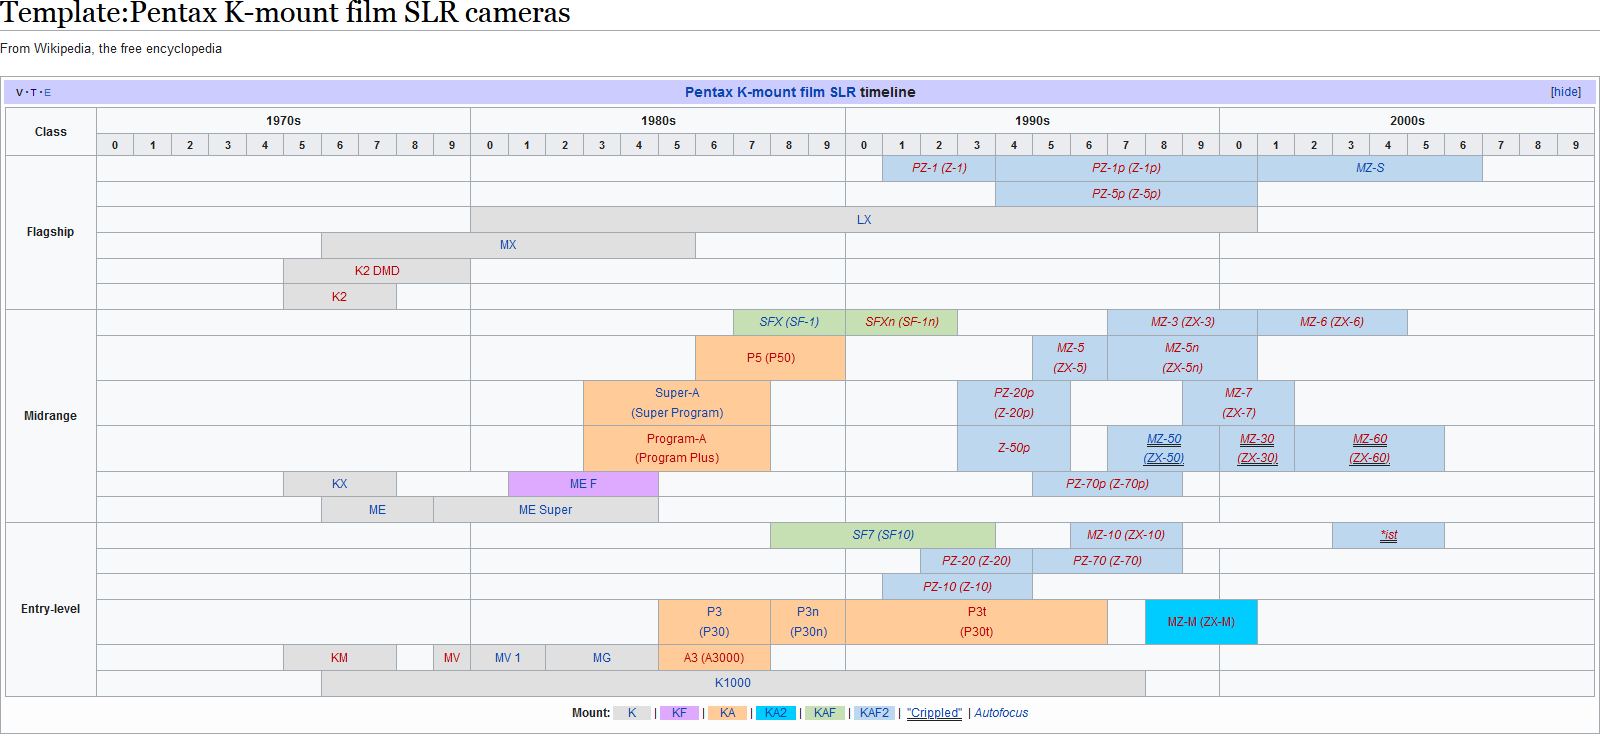Open the MV 1 camera link
The height and width of the screenshot is (734, 1600).
coord(508,658)
